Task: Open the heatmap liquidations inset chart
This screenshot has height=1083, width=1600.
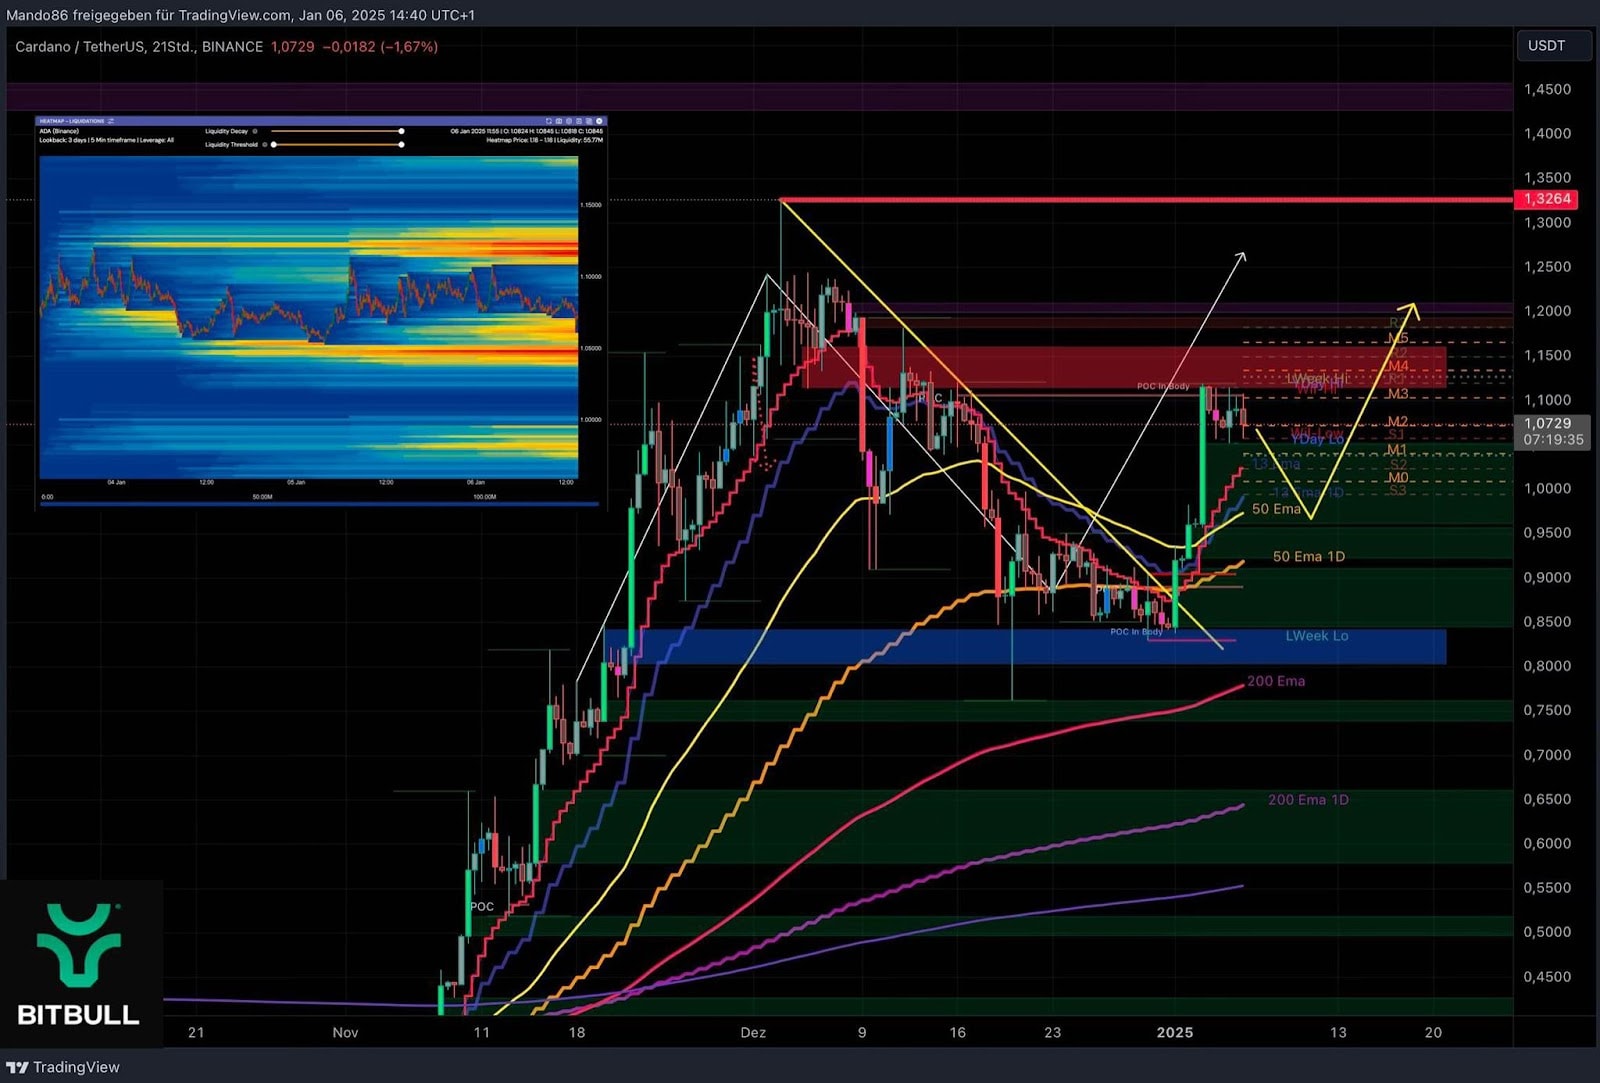Action: click(320, 312)
